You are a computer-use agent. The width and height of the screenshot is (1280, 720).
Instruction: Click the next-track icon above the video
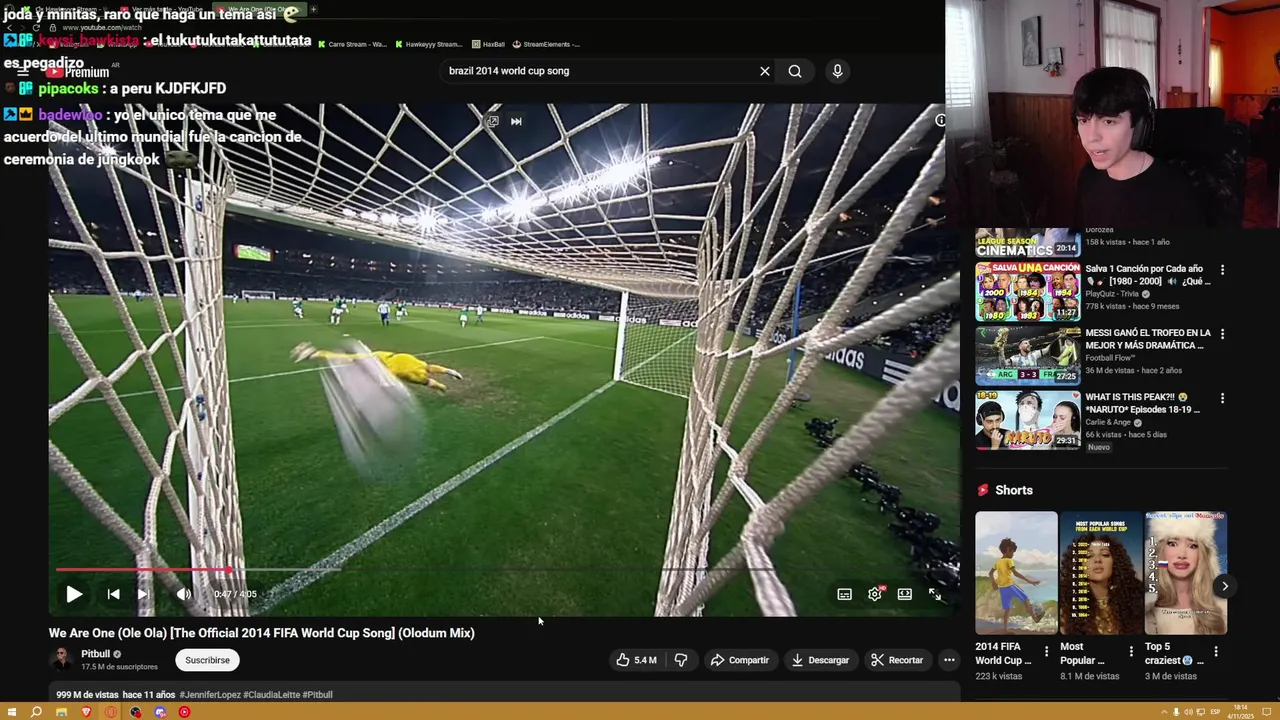516,121
